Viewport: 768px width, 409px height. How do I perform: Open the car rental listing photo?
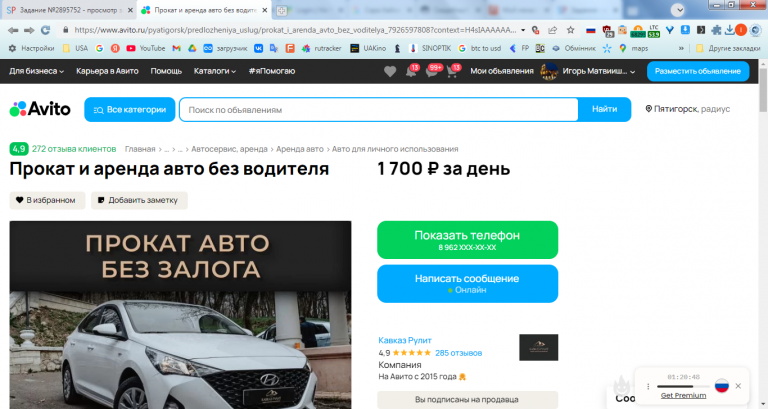[x=180, y=315]
